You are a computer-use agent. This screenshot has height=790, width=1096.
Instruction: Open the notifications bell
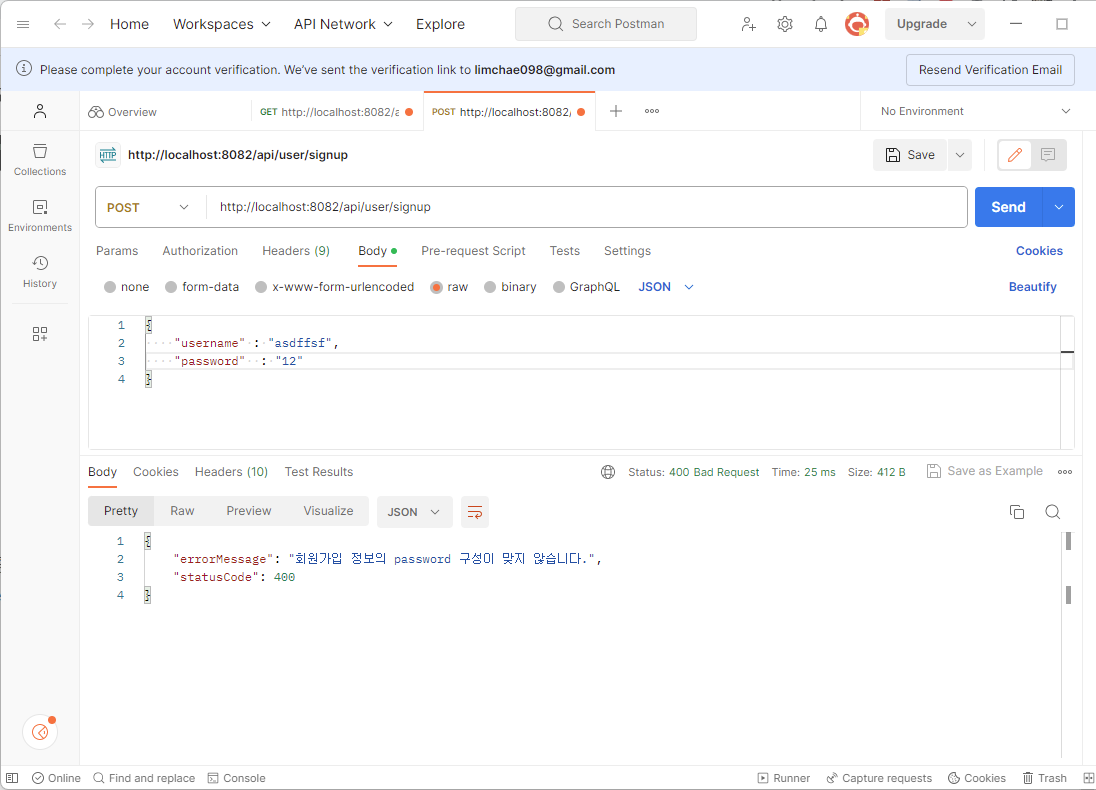pos(821,24)
